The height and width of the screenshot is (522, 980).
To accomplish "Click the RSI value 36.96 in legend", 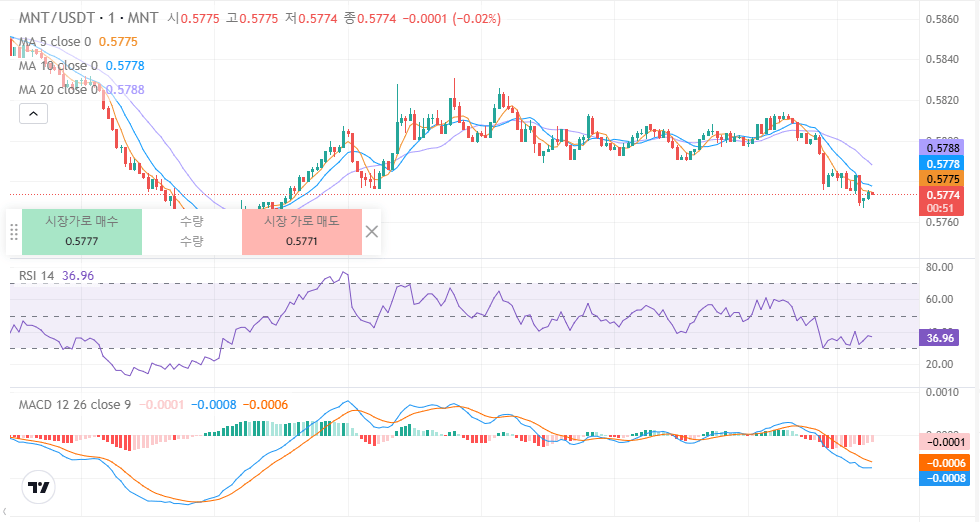I will 78,276.
